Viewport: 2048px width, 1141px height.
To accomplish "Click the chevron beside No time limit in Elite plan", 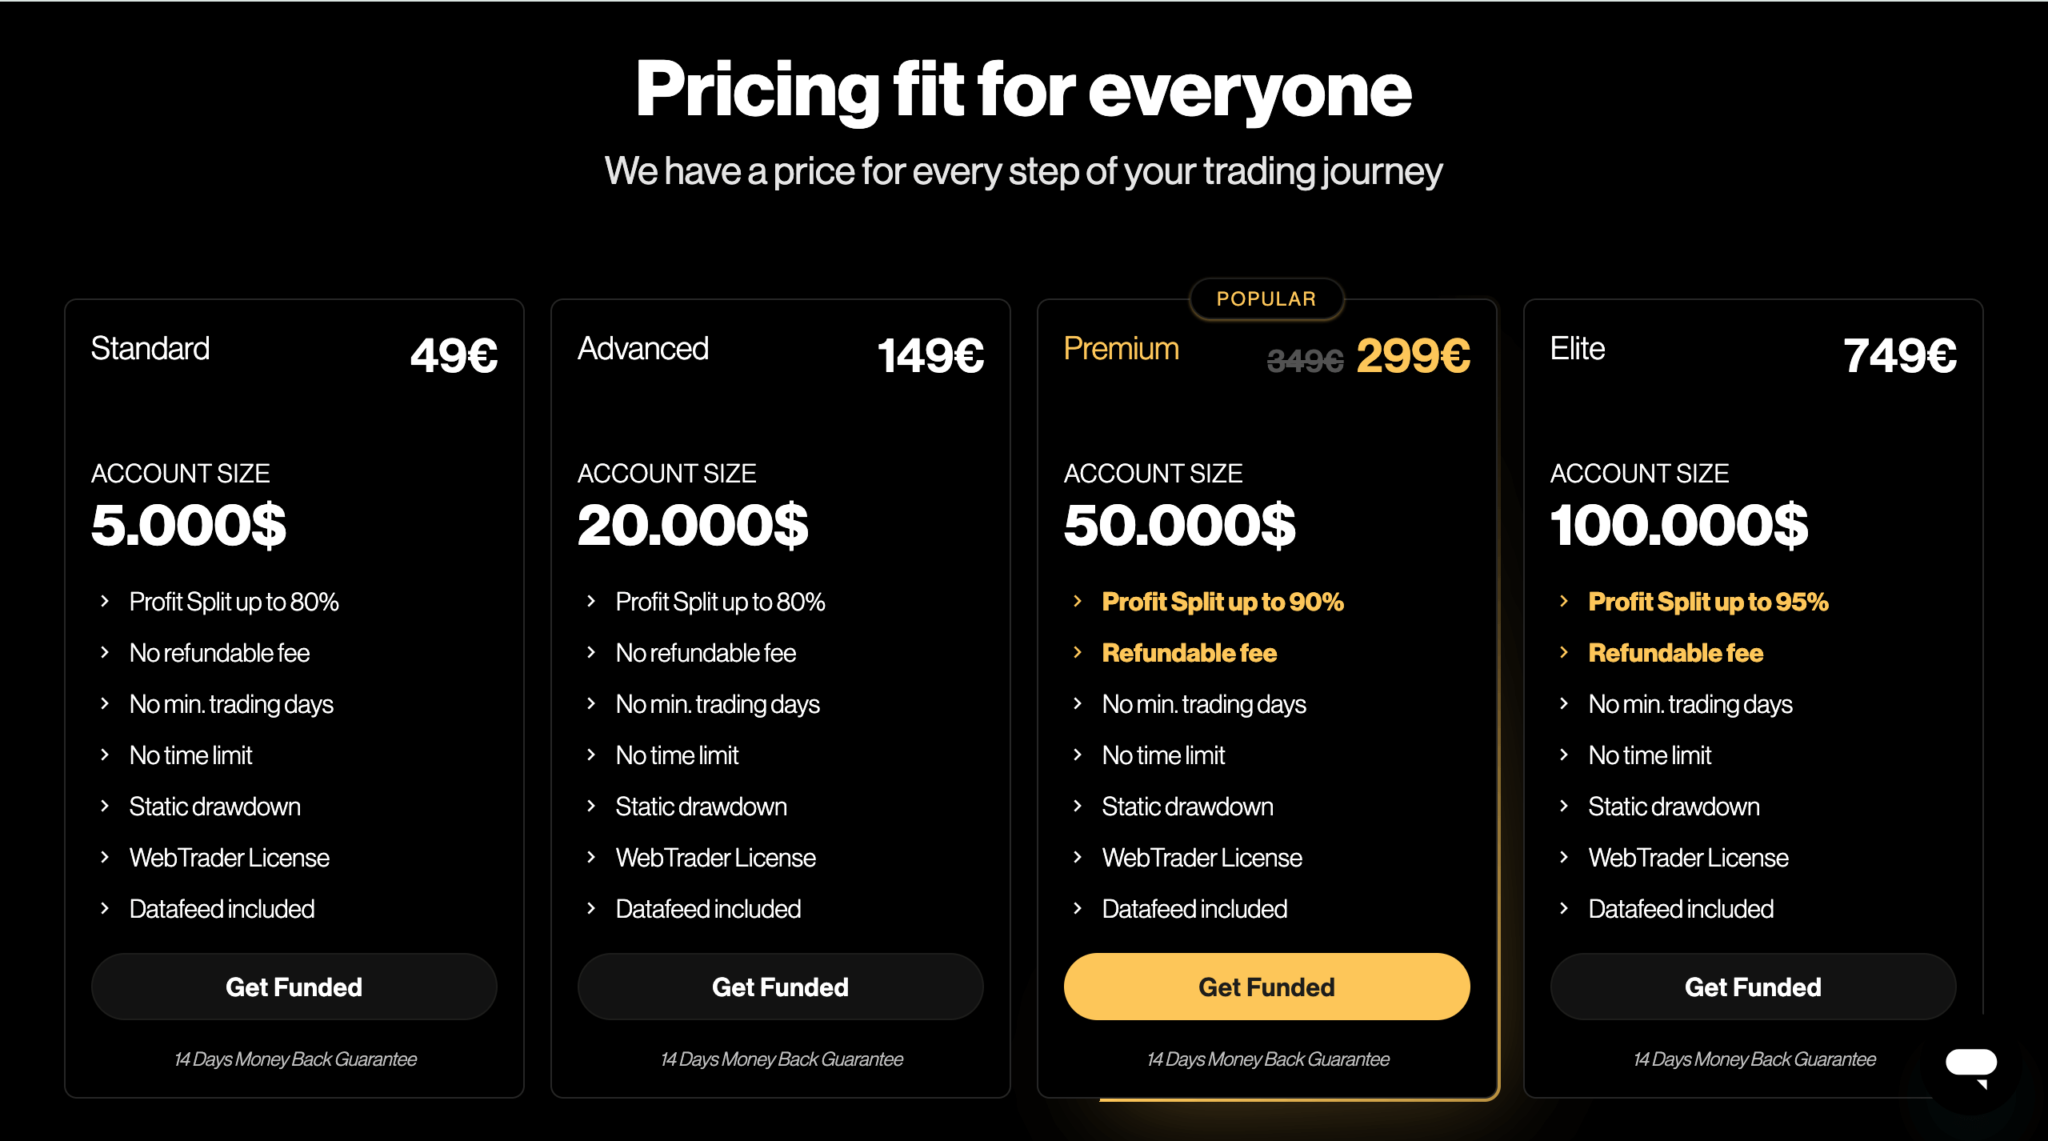I will click(1565, 755).
